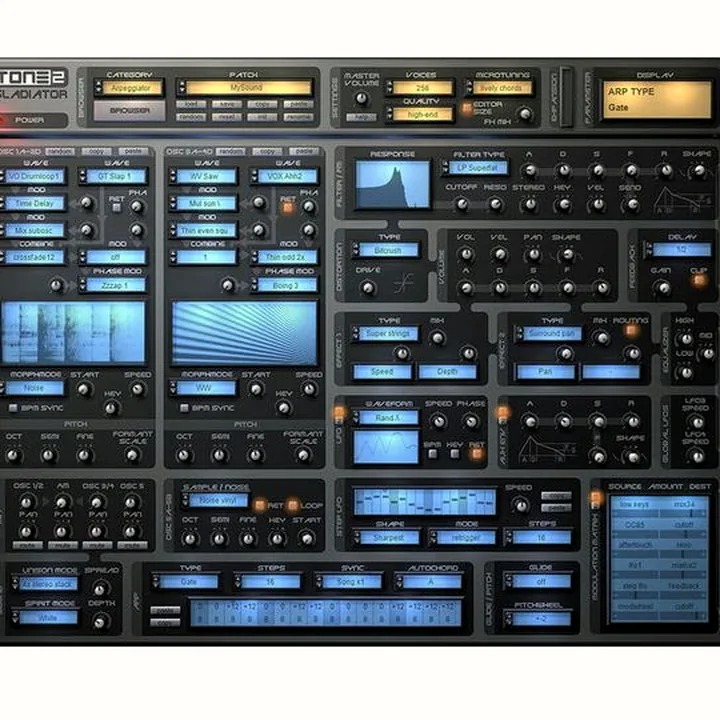
Task: Enable BPM Sync for OSC 3A-4D
Action: (x=184, y=408)
